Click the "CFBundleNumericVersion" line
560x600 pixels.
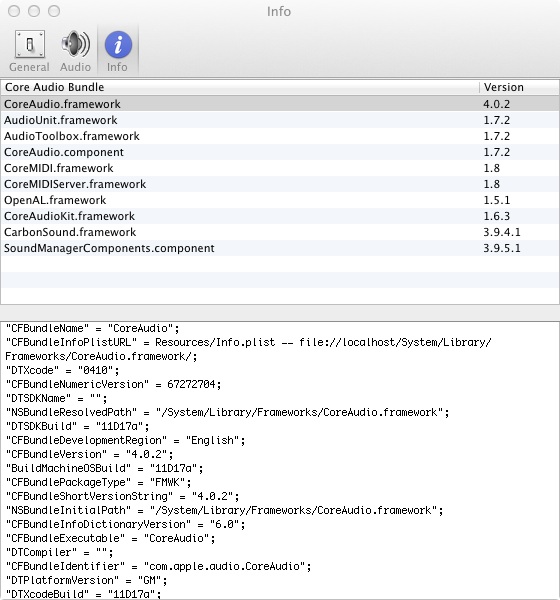pyautogui.click(x=113, y=384)
